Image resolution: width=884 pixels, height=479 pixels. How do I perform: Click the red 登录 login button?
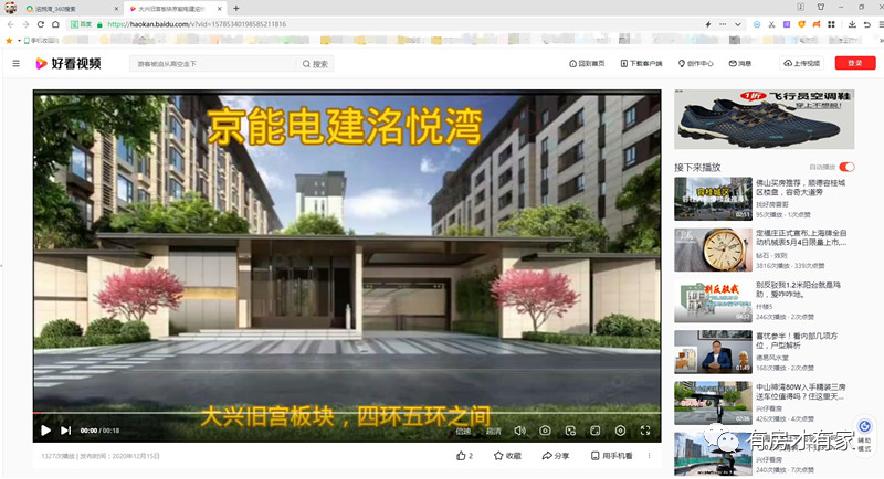click(x=855, y=63)
